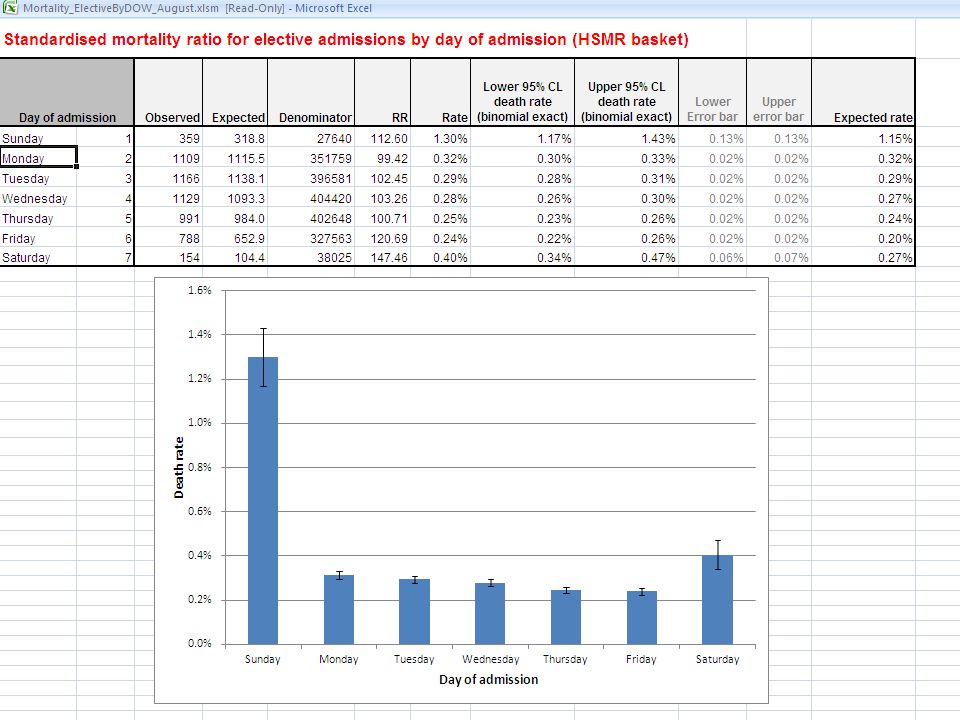Select the red title heading text
The width and height of the screenshot is (960, 720).
click(346, 39)
